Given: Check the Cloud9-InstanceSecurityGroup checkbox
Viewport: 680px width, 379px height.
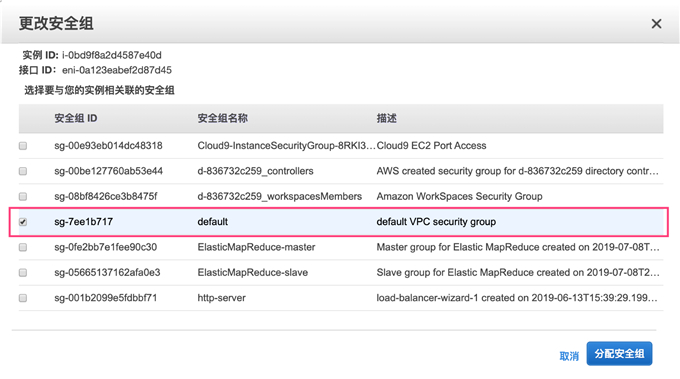Looking at the screenshot, I should tap(23, 146).
